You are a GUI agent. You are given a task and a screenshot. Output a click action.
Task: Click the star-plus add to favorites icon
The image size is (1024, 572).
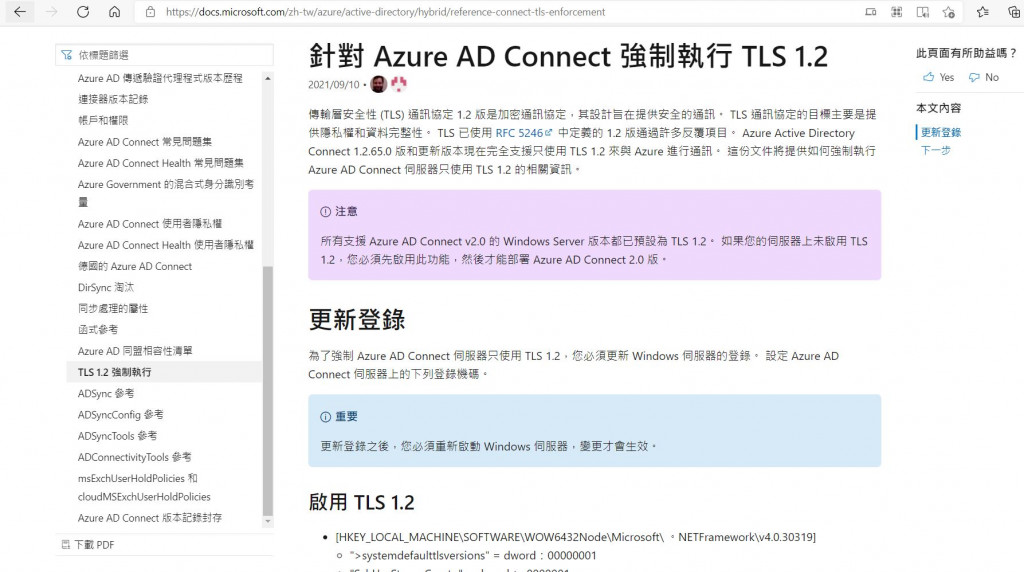click(x=949, y=12)
